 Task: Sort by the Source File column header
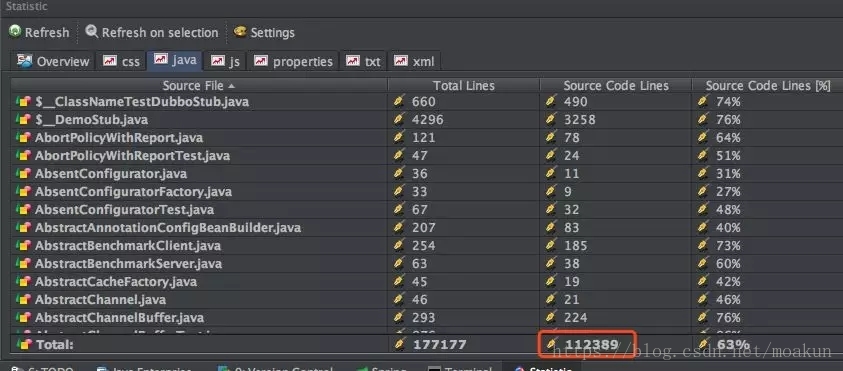199,85
